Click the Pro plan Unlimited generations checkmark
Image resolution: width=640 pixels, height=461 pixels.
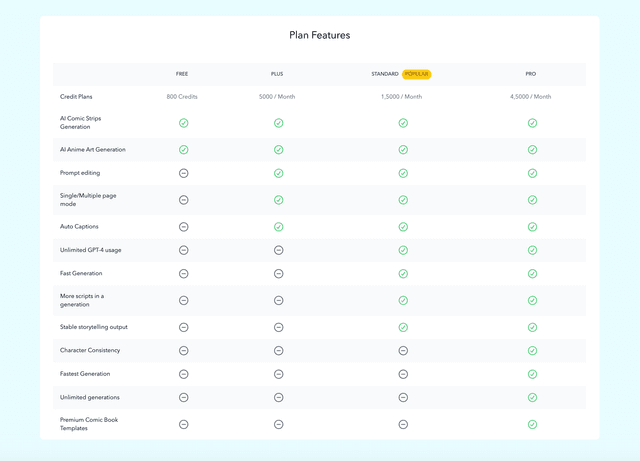pyautogui.click(x=532, y=397)
